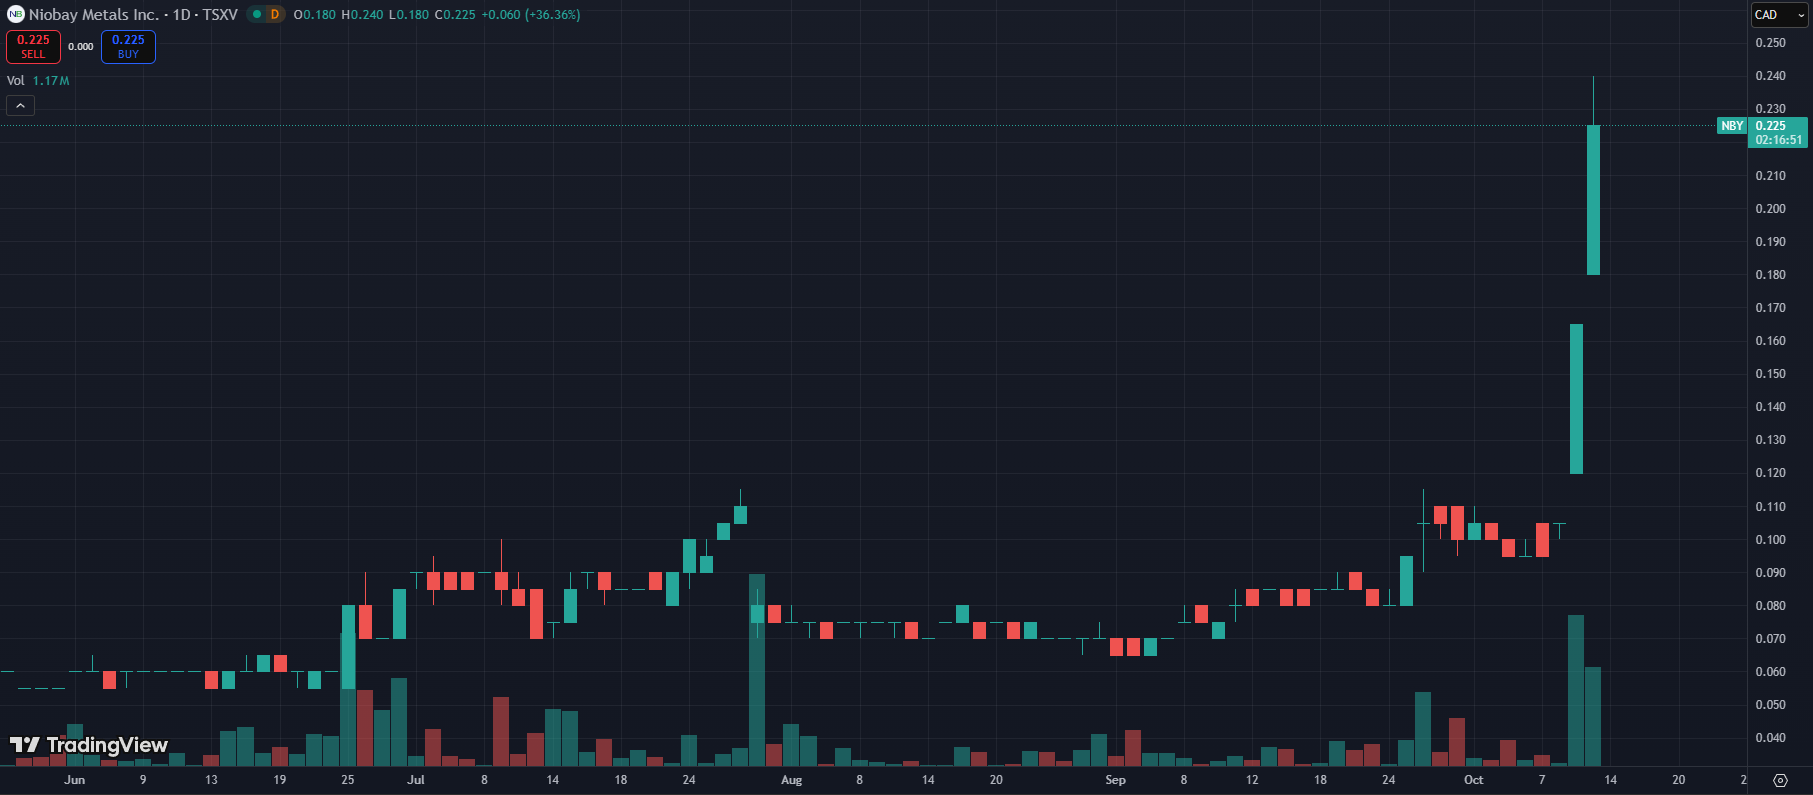1813x795 pixels.
Task: Collapse the indicator legend with chevron button
Action: (x=20, y=105)
